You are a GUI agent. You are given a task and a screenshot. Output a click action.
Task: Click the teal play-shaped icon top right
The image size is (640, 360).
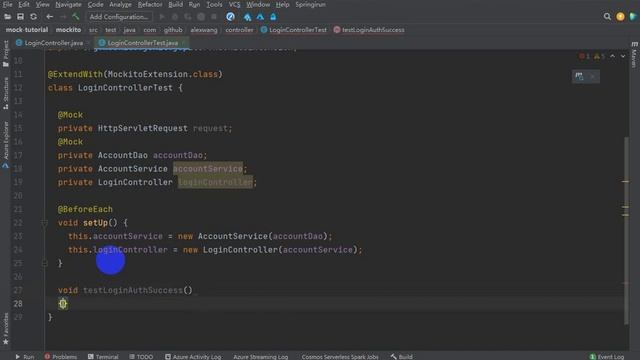633,17
